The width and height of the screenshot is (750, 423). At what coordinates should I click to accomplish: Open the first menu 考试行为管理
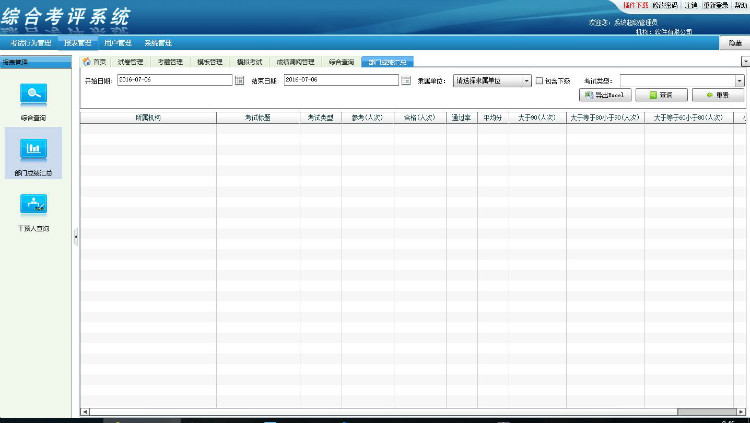coord(31,43)
